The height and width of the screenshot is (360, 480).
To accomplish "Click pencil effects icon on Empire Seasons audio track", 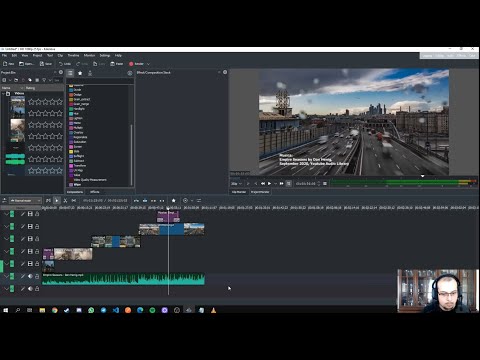I will [x=23, y=276].
